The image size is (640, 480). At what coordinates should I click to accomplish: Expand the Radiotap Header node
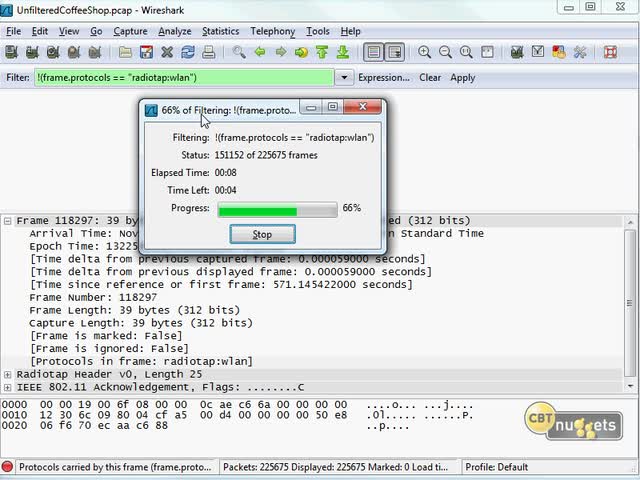(7, 374)
